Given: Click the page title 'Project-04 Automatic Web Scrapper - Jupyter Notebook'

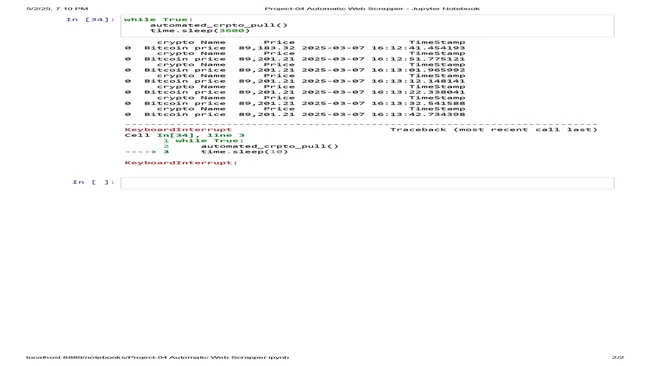Looking at the screenshot, I should pyautogui.click(x=372, y=8).
